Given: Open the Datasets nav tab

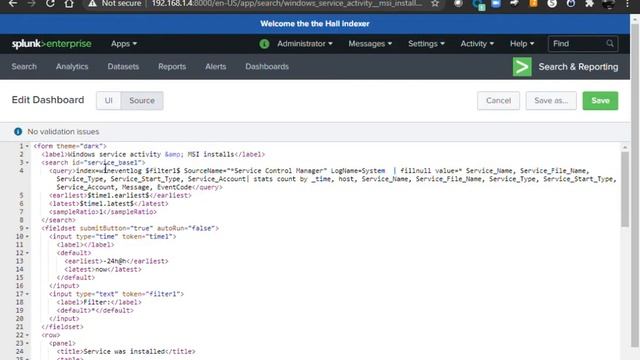Looking at the screenshot, I should [123, 67].
